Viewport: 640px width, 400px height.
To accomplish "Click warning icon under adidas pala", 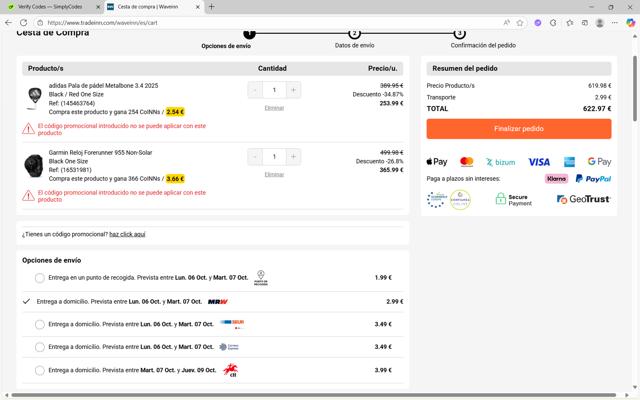I will tap(28, 129).
